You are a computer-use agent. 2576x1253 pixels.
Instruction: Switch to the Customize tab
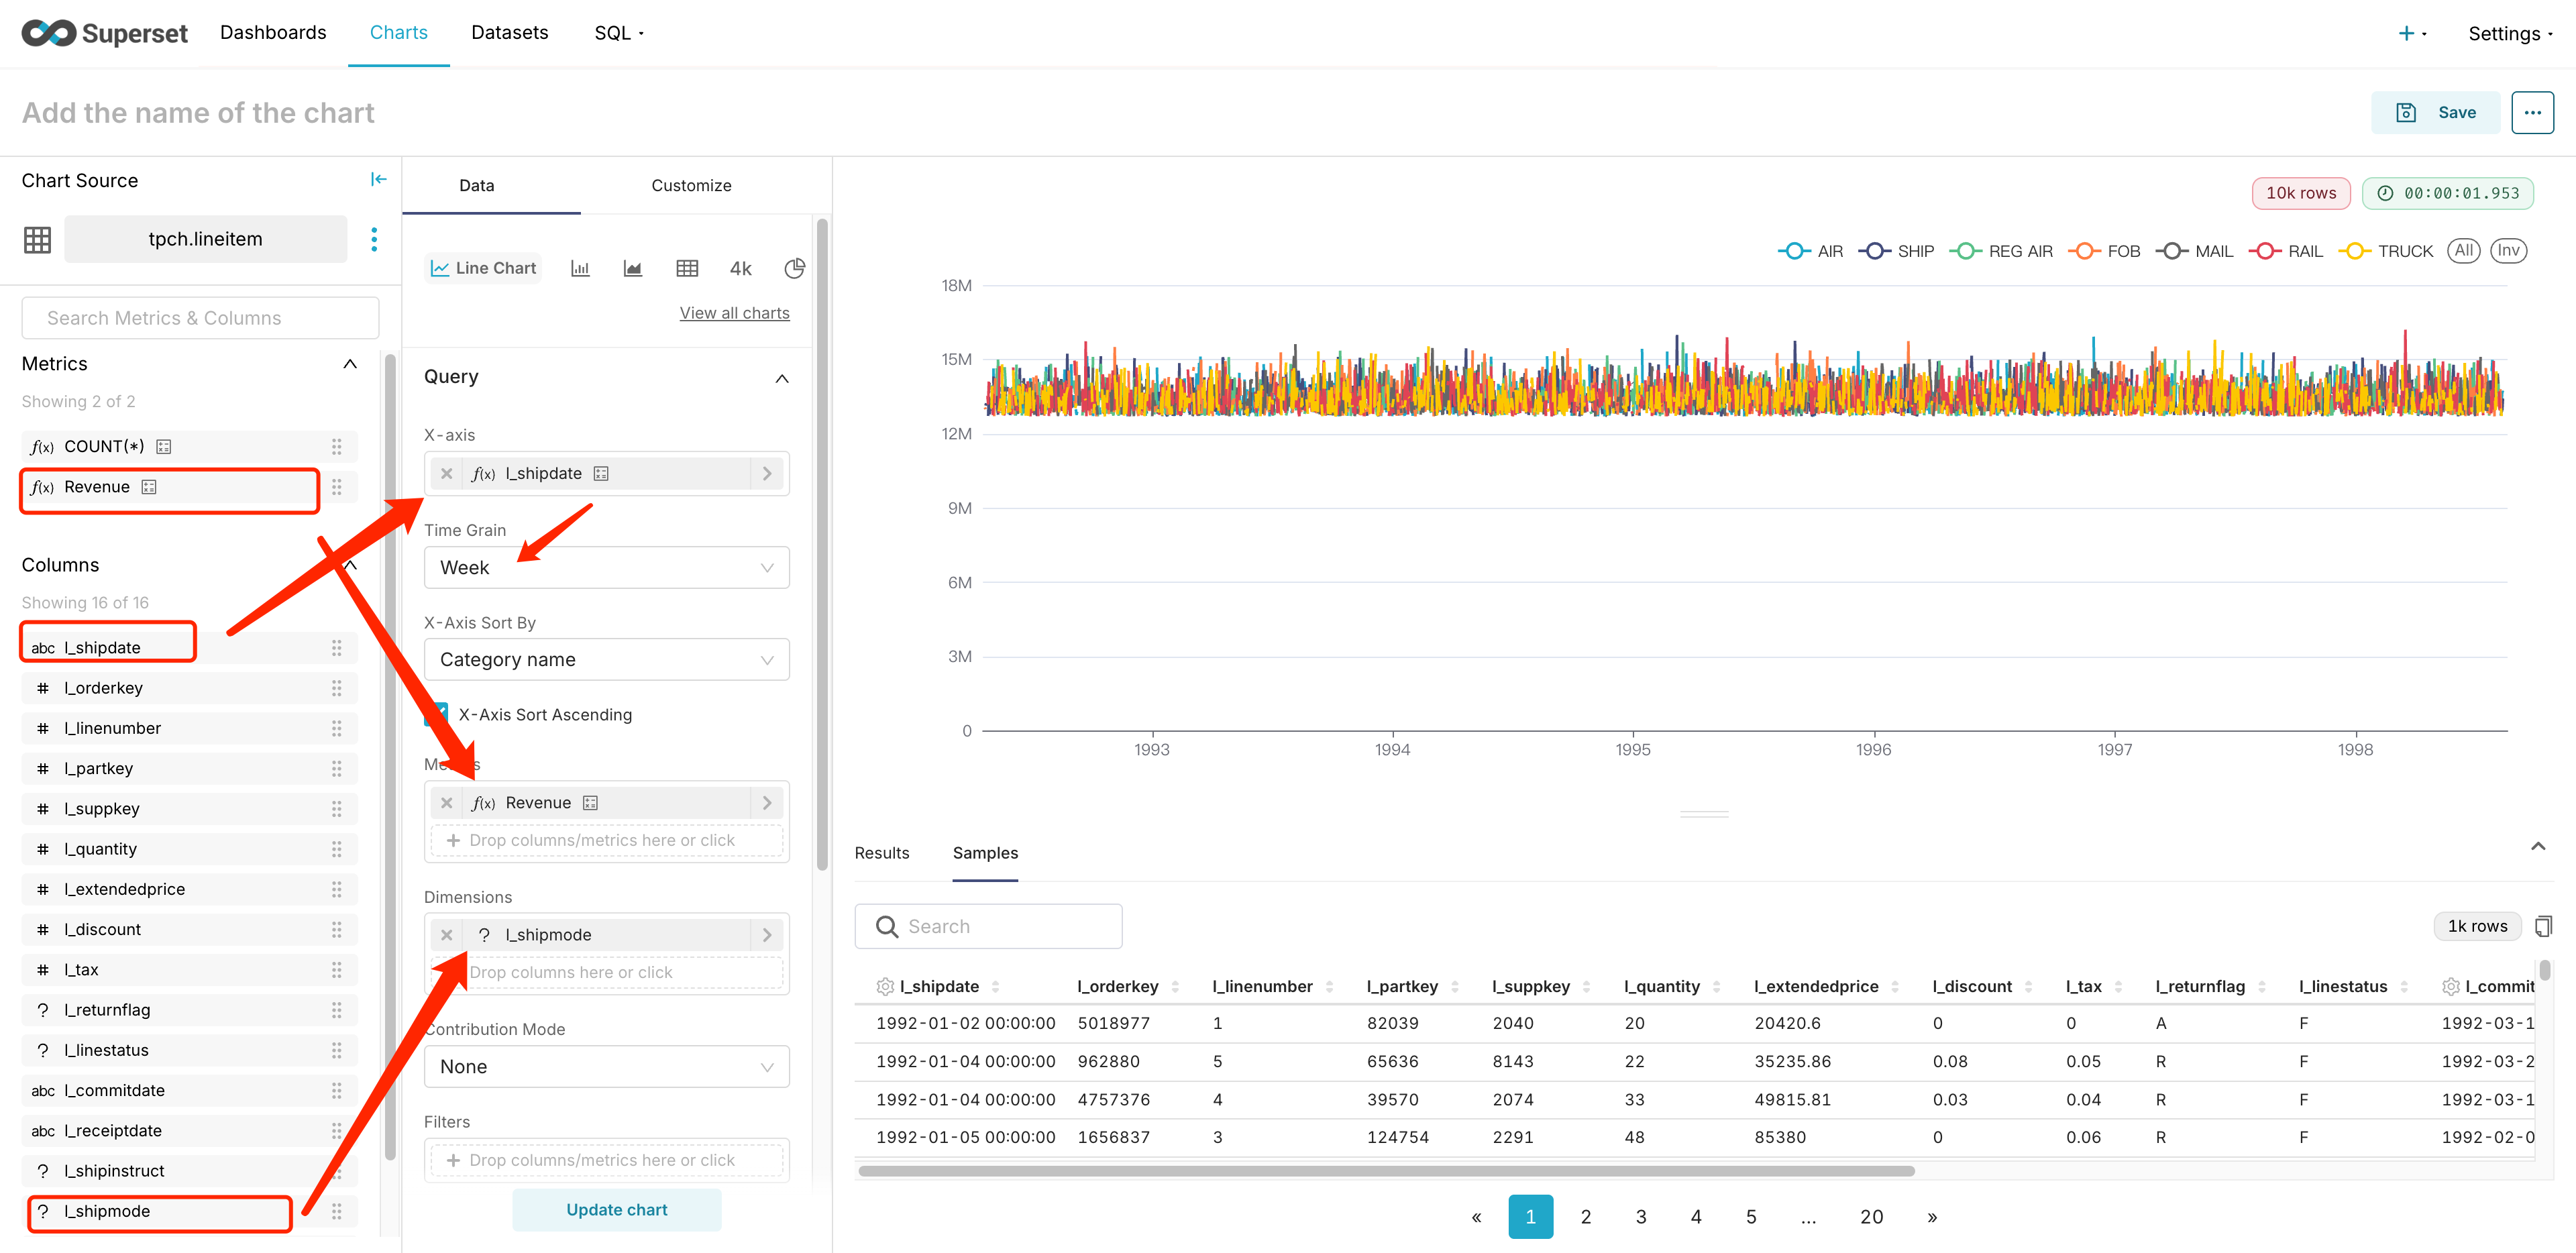[691, 186]
